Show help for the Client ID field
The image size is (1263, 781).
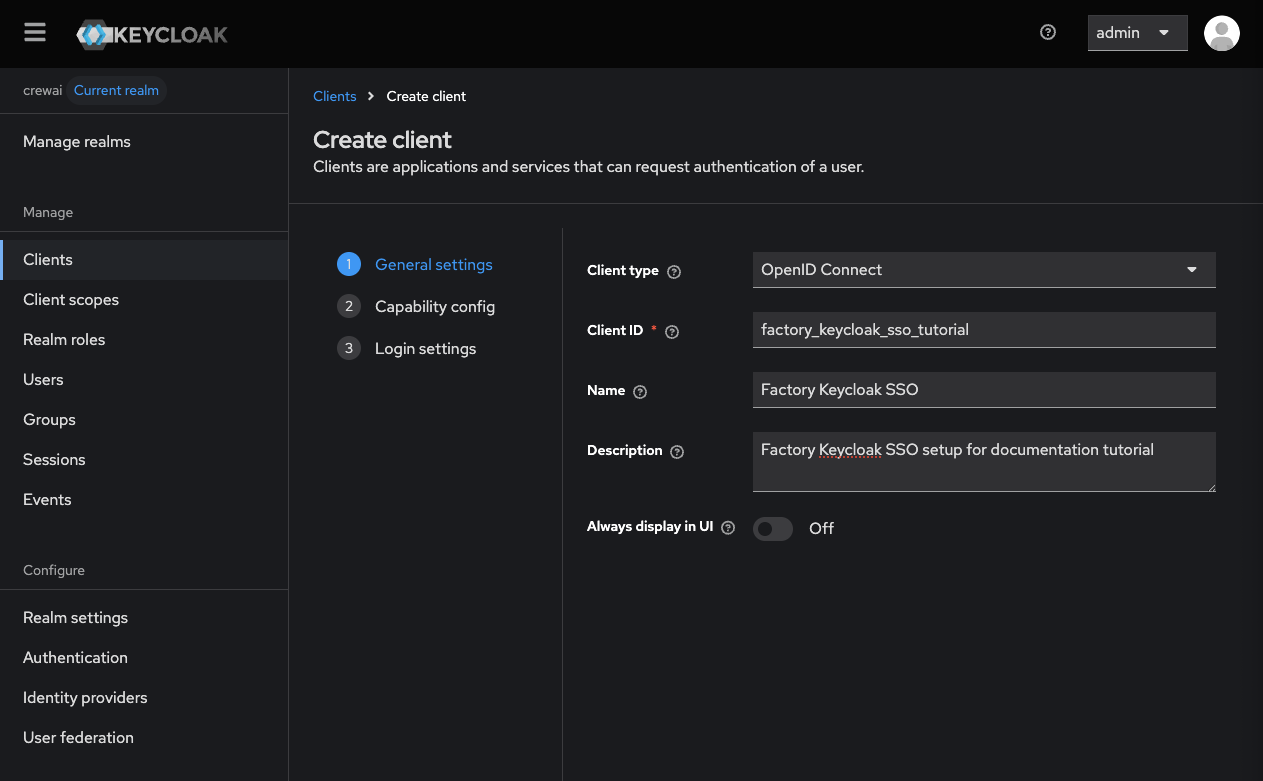pos(671,331)
